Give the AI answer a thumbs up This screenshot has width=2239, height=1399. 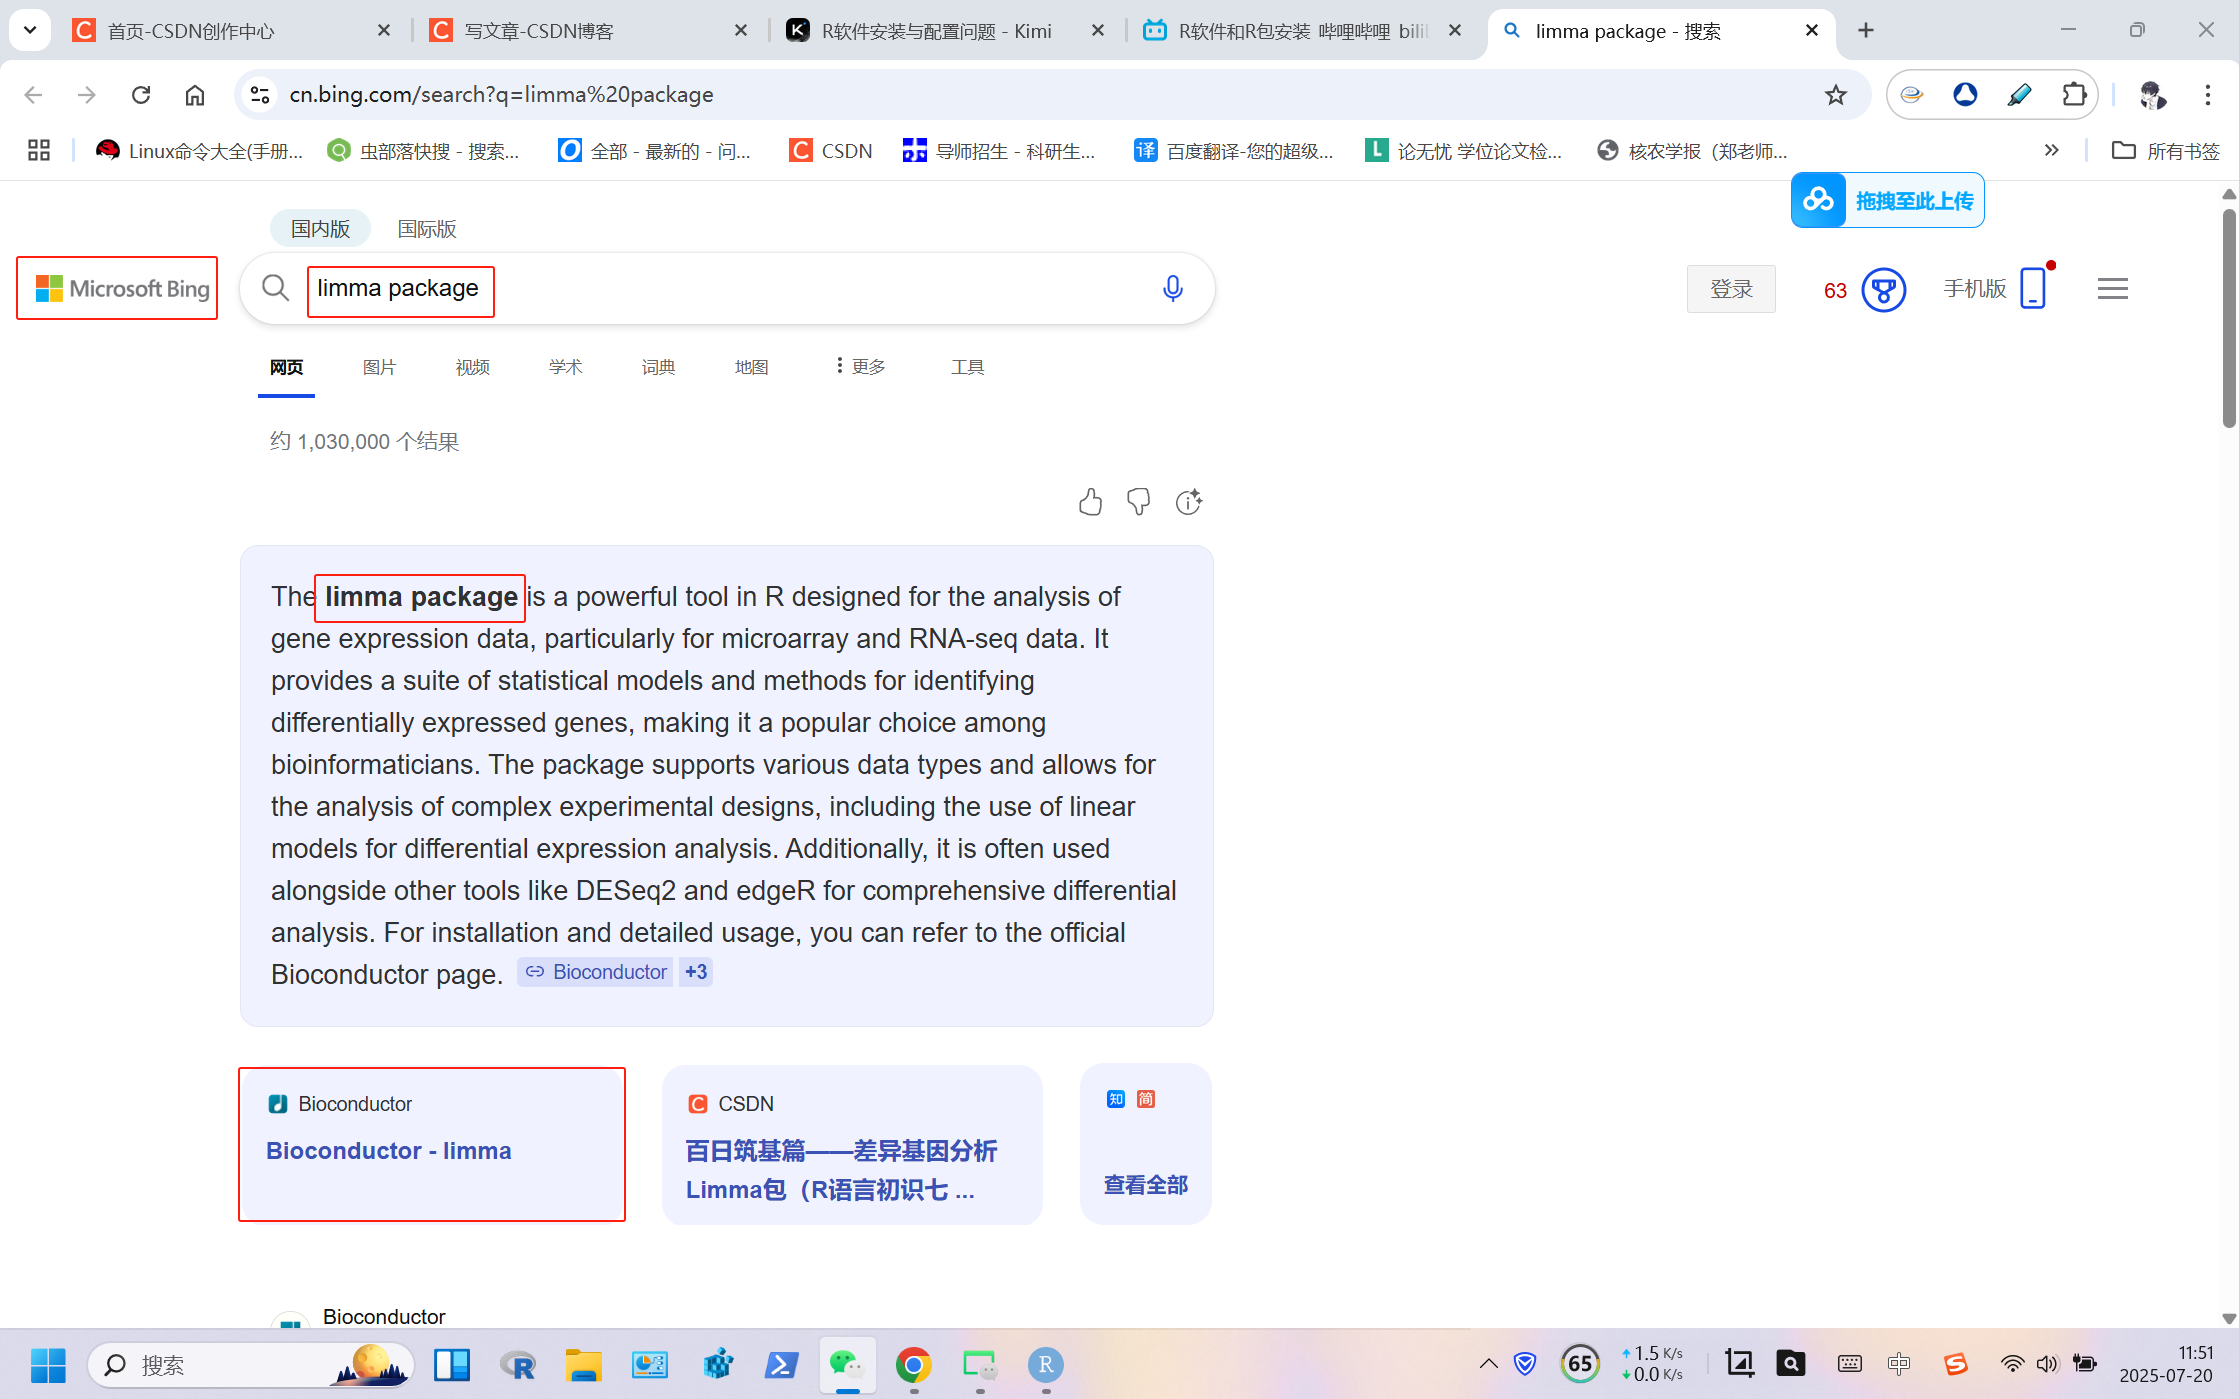click(1091, 501)
